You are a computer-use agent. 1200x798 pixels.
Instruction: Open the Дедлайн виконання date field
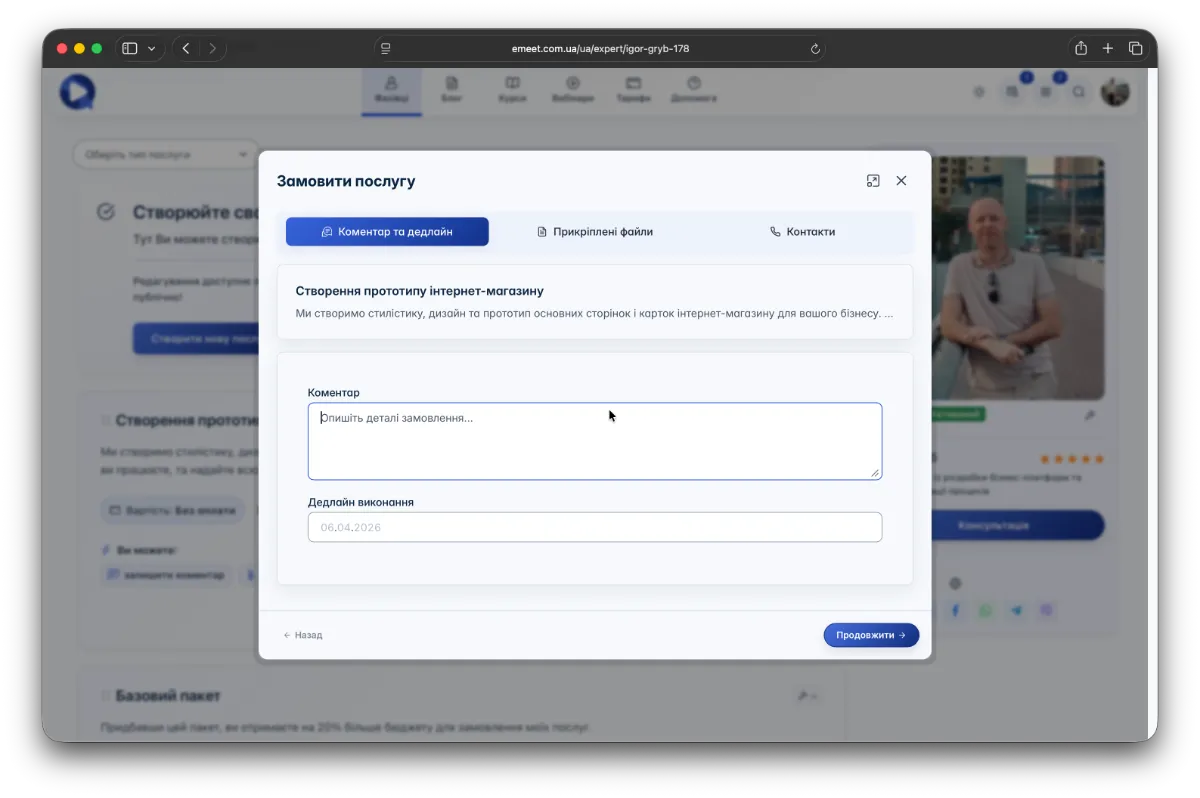[594, 527]
